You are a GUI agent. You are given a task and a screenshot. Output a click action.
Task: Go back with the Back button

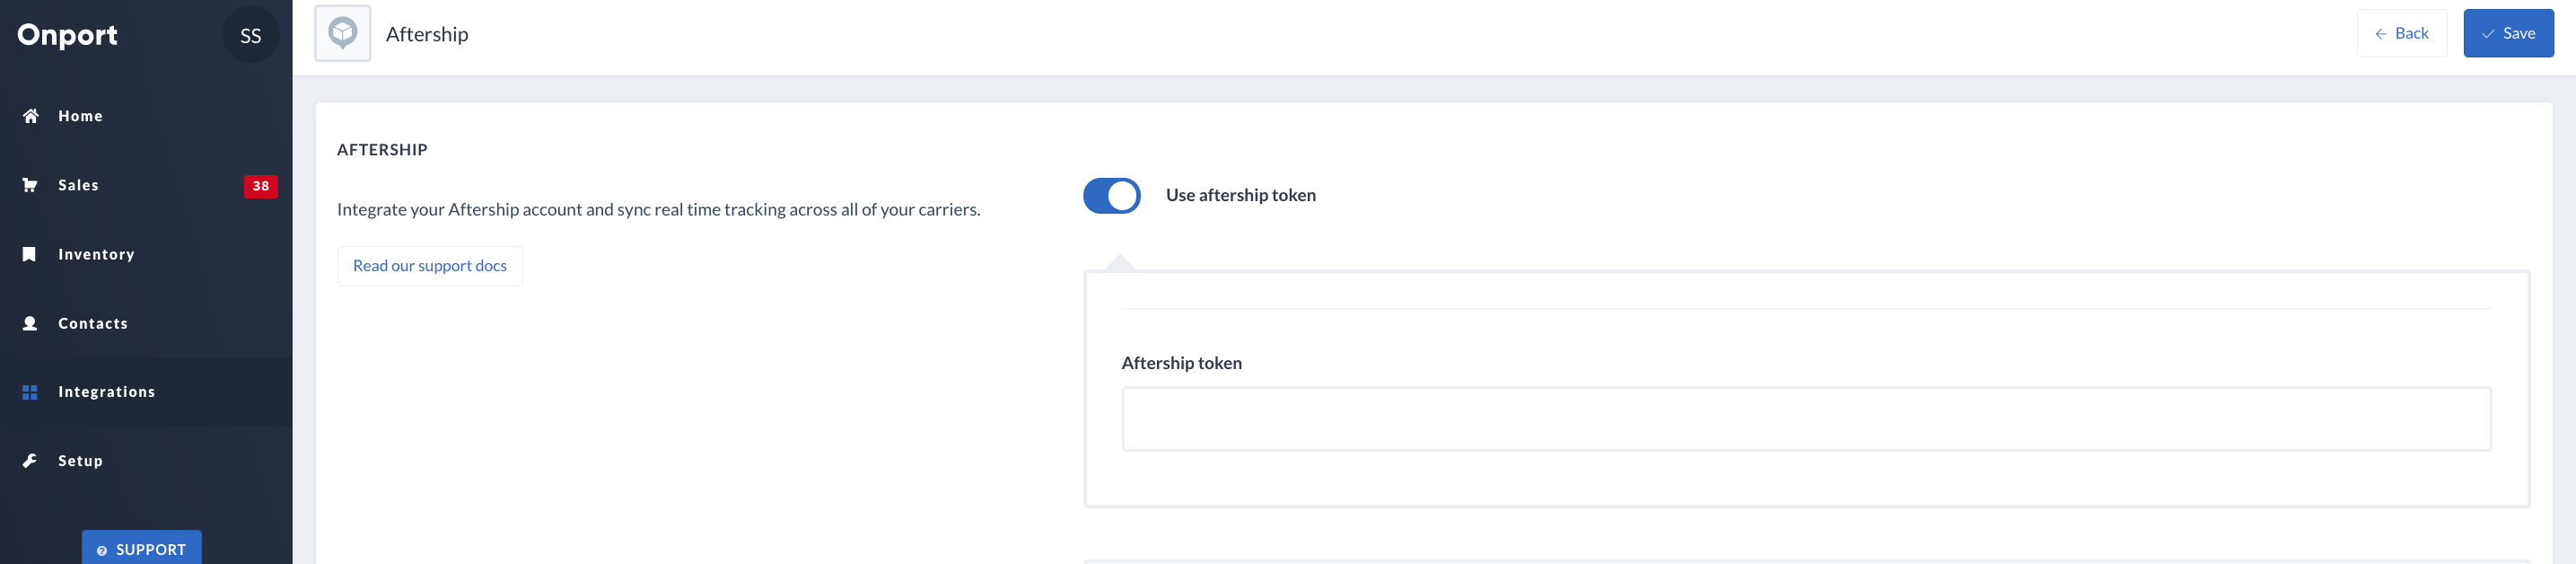pos(2401,33)
